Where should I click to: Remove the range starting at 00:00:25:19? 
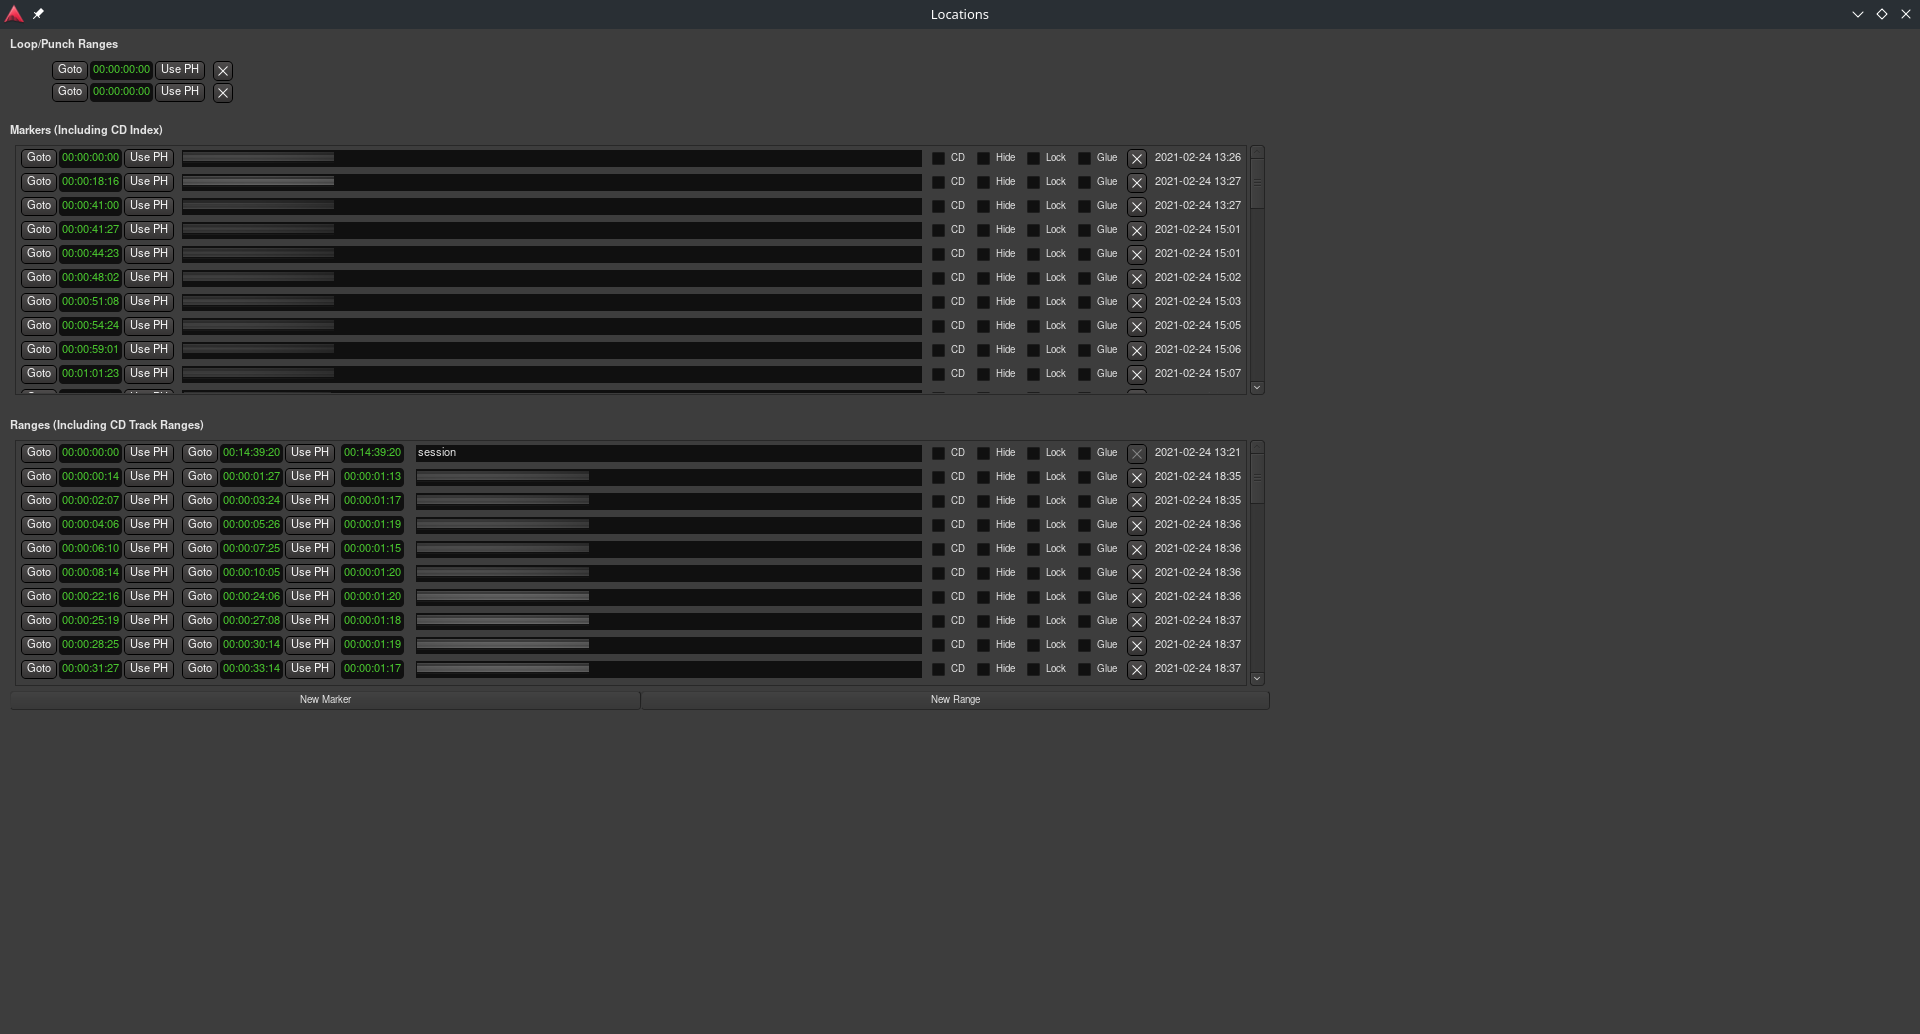click(x=1136, y=622)
